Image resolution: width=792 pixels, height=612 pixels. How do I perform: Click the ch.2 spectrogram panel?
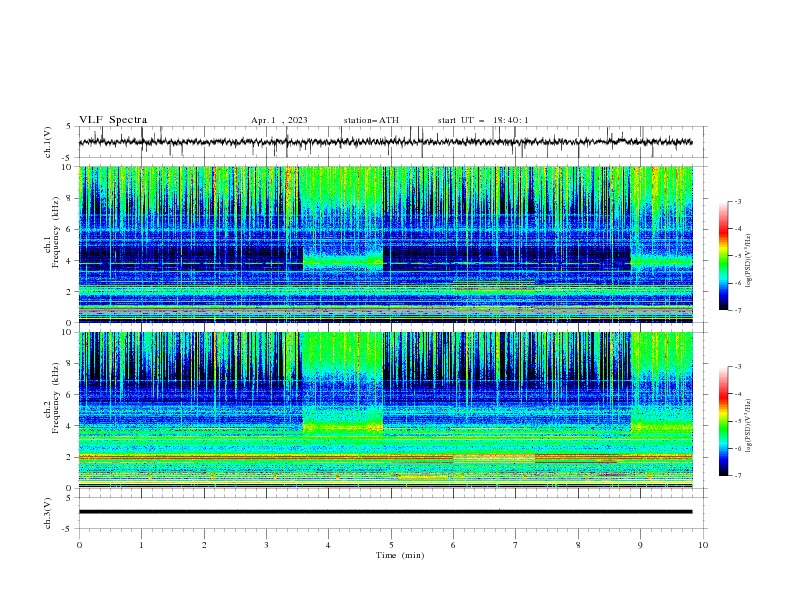tap(385, 410)
